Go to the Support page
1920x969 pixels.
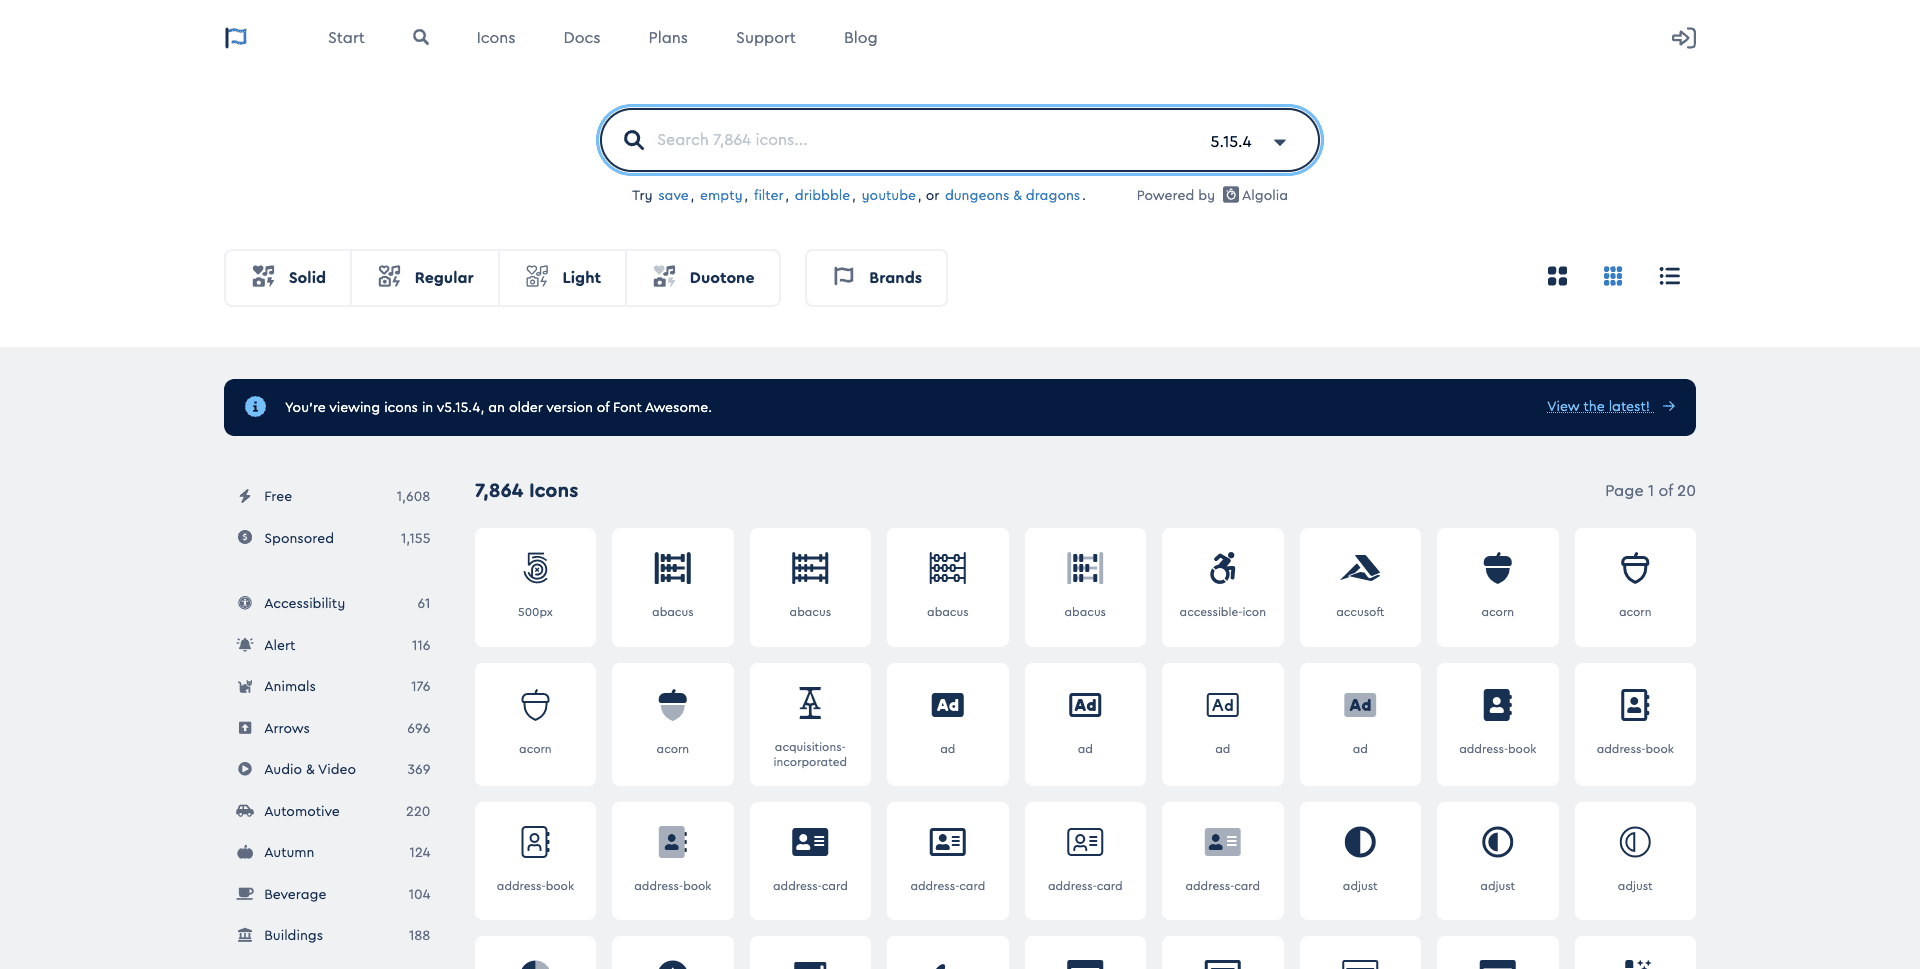(766, 38)
